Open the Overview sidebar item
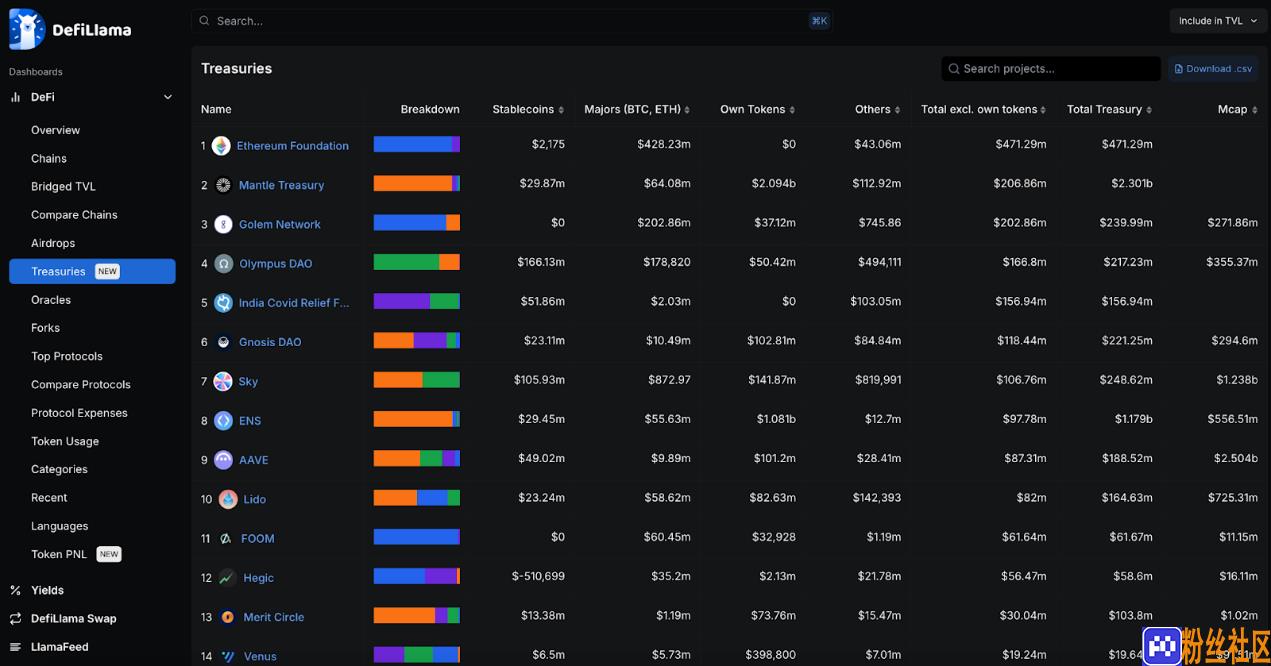1271x666 pixels. [x=55, y=130]
